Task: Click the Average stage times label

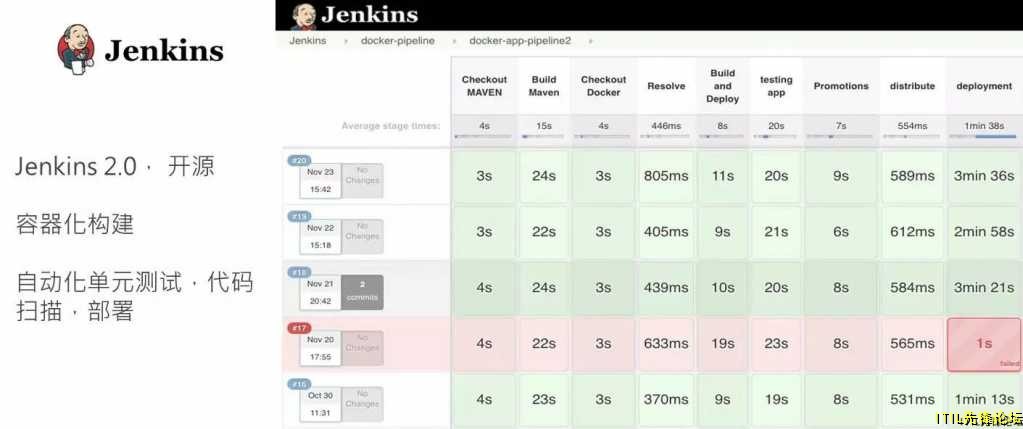Action: pyautogui.click(x=390, y=126)
